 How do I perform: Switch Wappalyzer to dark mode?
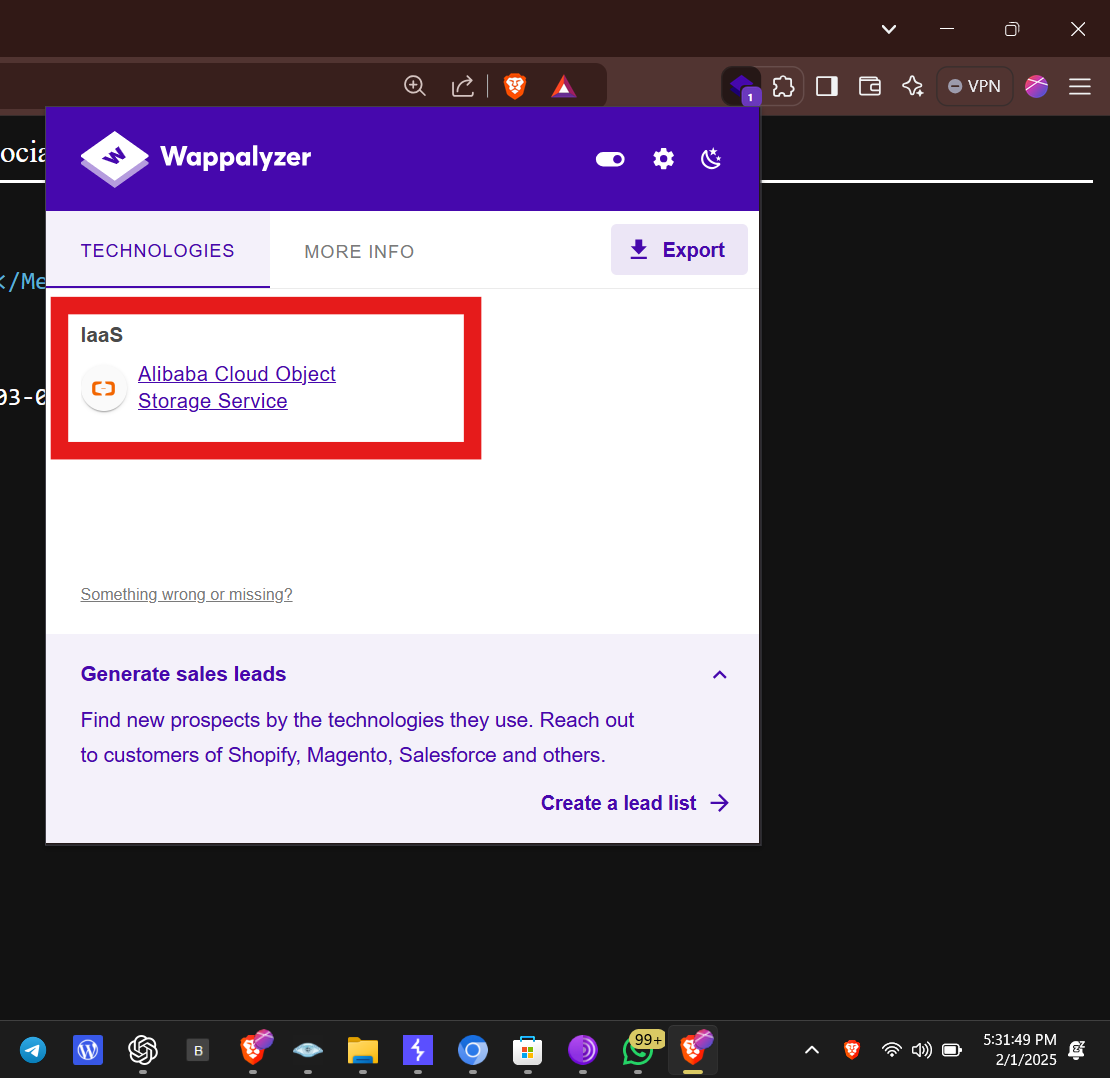point(711,159)
